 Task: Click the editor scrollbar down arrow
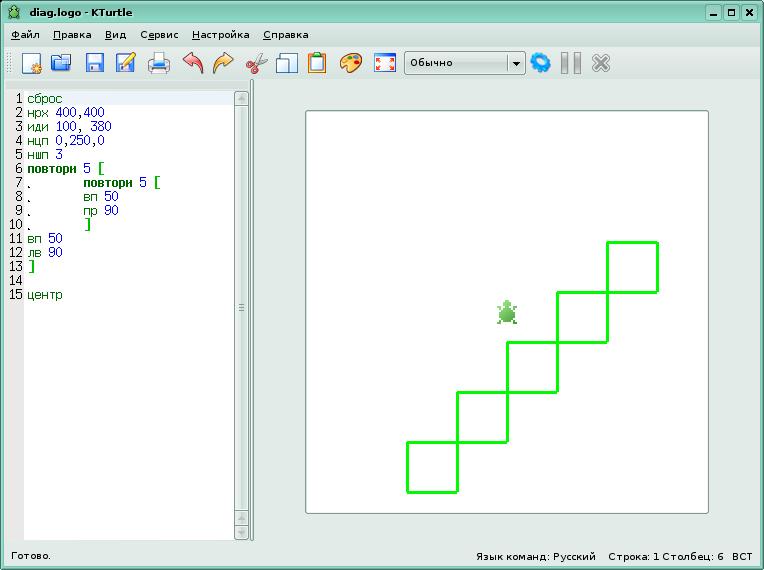[x=241, y=533]
